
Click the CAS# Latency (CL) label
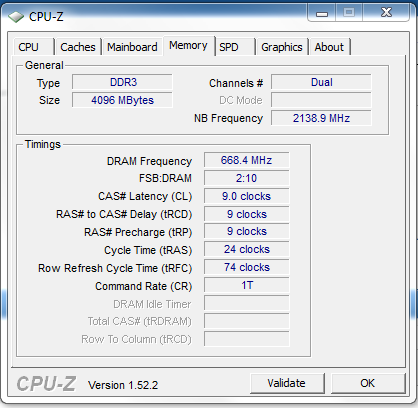point(145,196)
